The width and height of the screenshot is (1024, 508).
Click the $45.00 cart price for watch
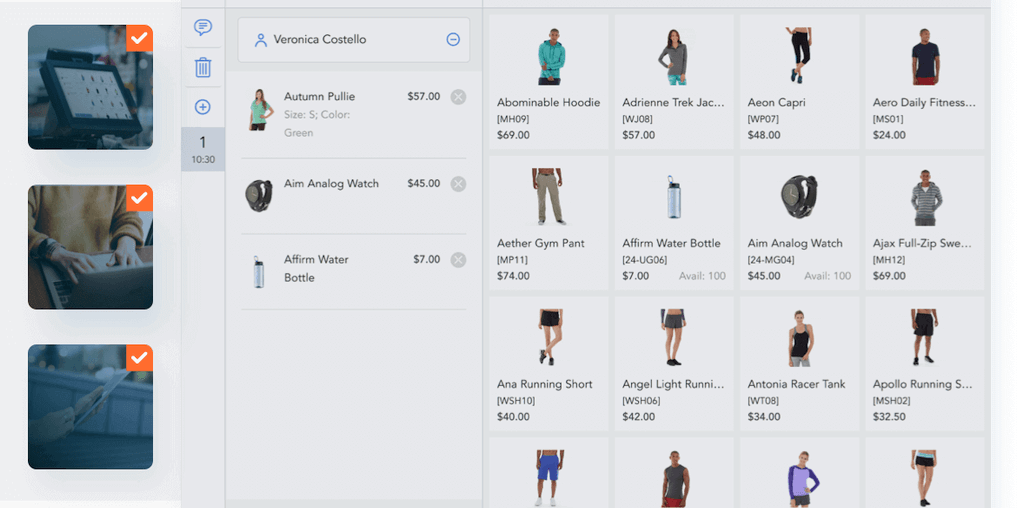424,183
